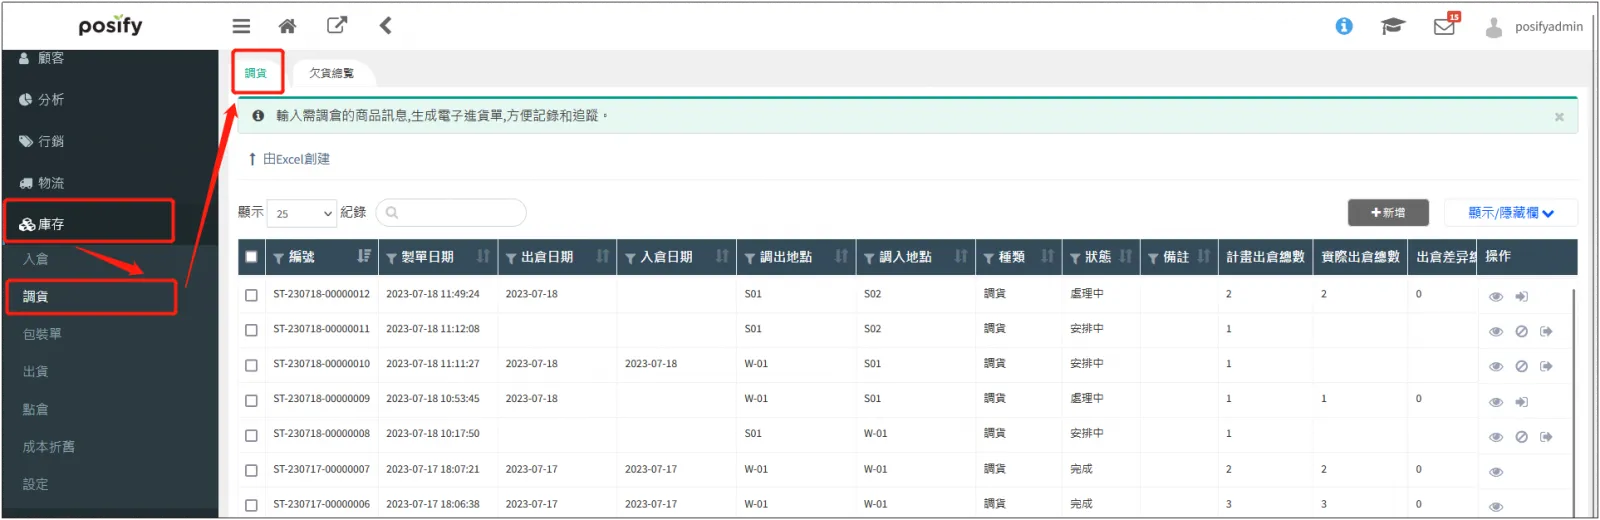This screenshot has width=1600, height=520.
Task: Go to home via house icon
Action: tap(287, 27)
